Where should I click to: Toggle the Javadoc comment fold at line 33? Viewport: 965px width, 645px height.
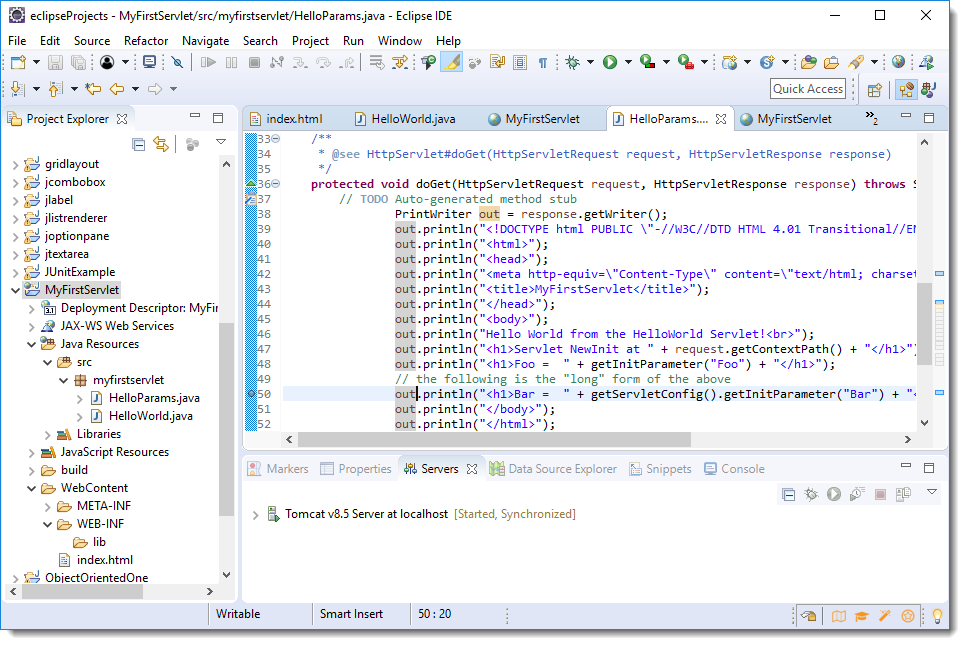(276, 138)
